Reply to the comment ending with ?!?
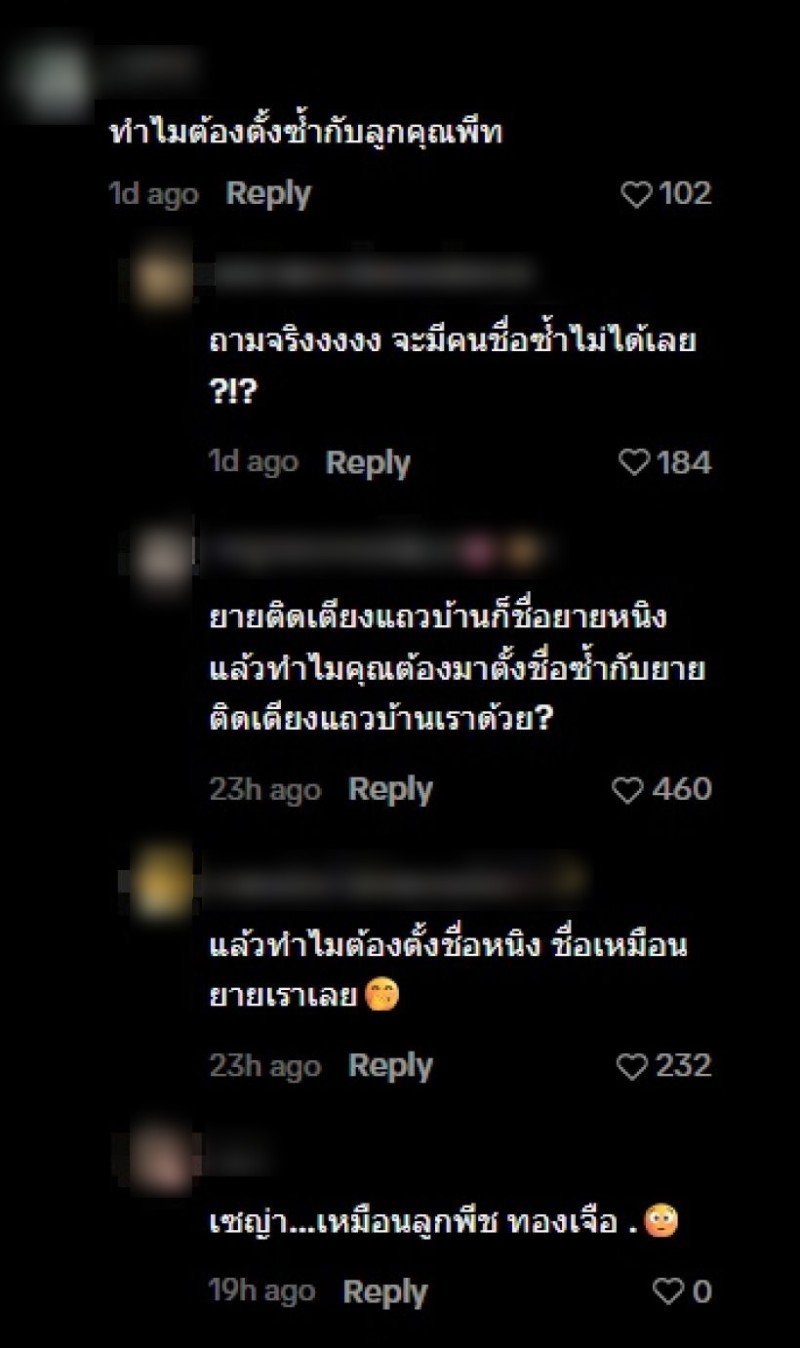 click(368, 463)
